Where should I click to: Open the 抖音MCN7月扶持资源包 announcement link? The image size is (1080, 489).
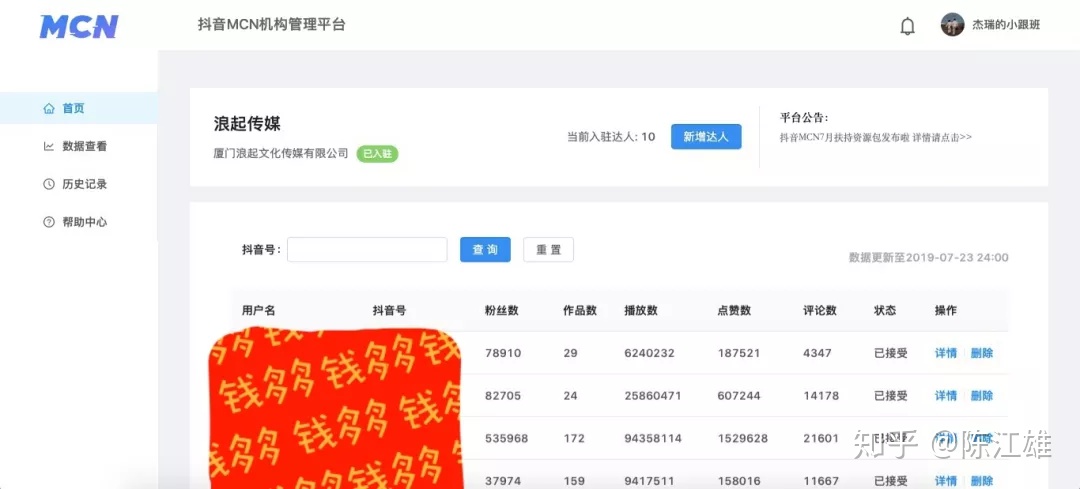tap(875, 137)
